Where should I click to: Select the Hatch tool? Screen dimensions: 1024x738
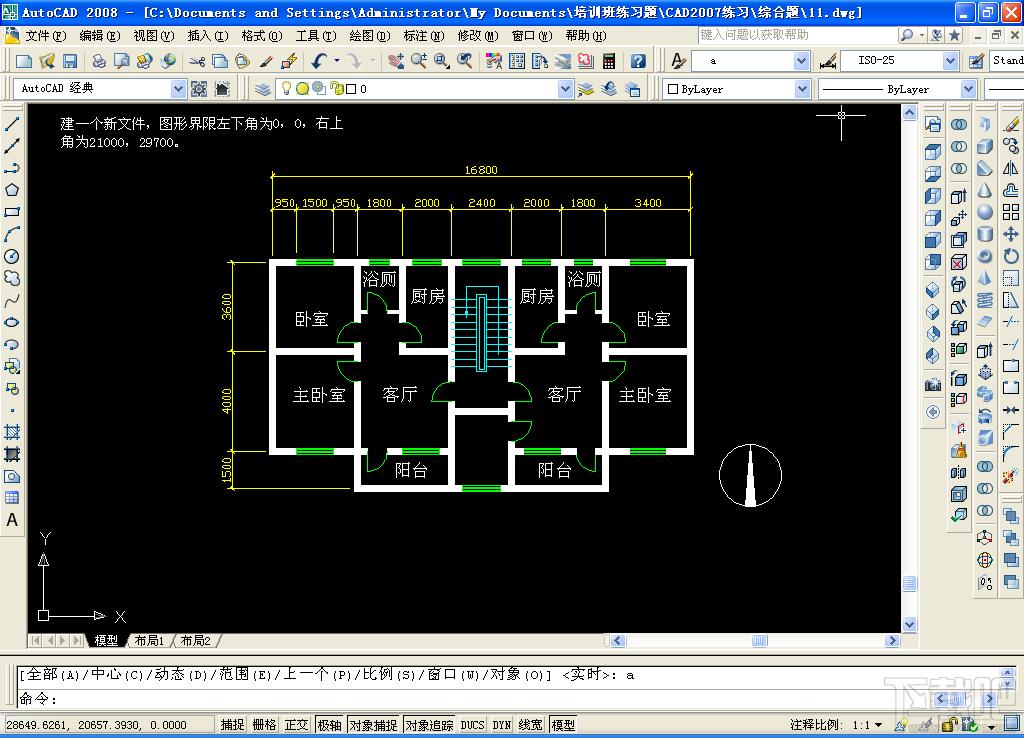click(12, 432)
